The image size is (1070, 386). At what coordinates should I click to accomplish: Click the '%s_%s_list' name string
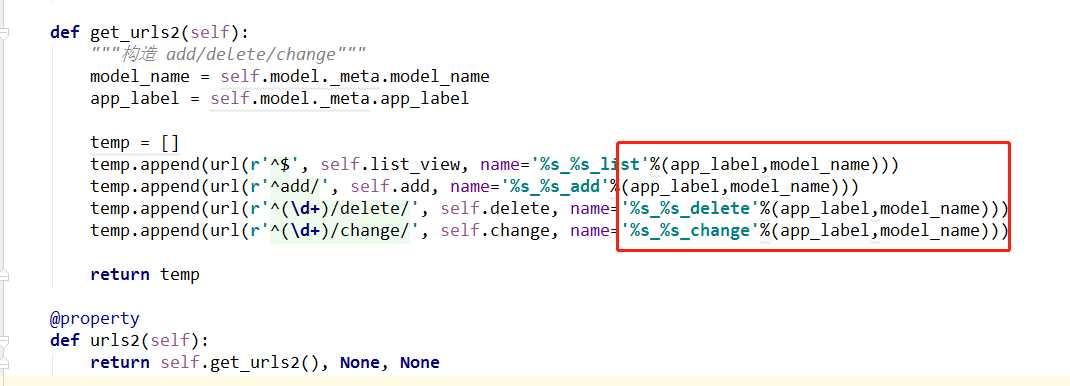point(590,164)
